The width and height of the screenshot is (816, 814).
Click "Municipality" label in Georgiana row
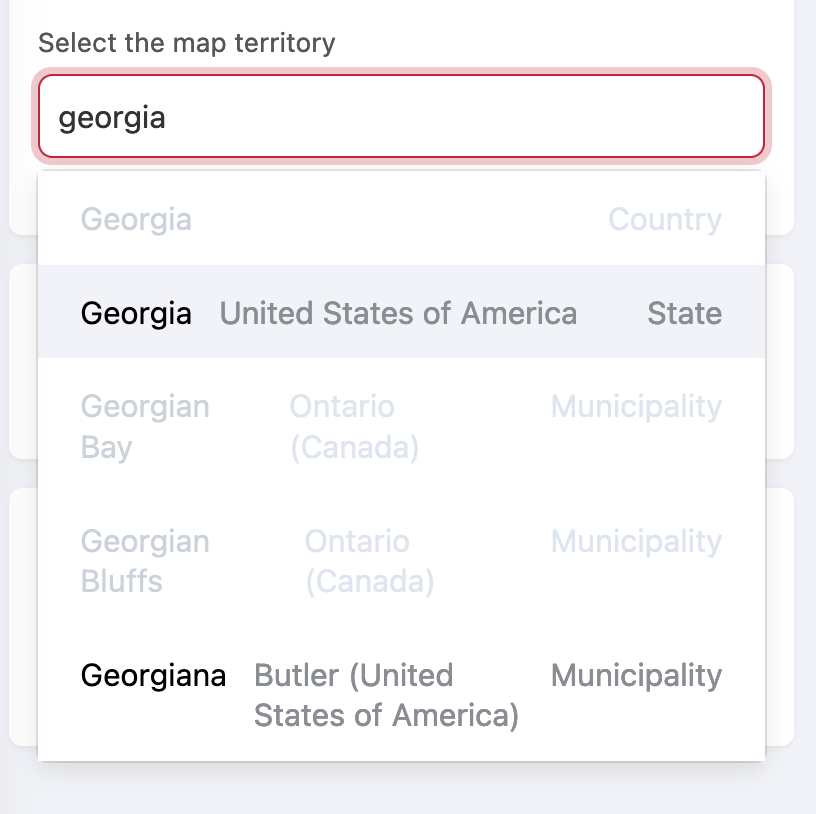[636, 675]
